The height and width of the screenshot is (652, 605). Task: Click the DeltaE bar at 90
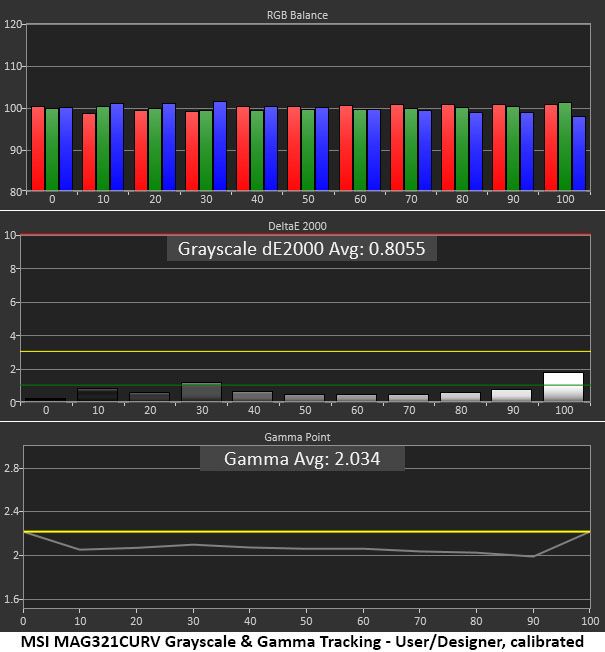512,395
